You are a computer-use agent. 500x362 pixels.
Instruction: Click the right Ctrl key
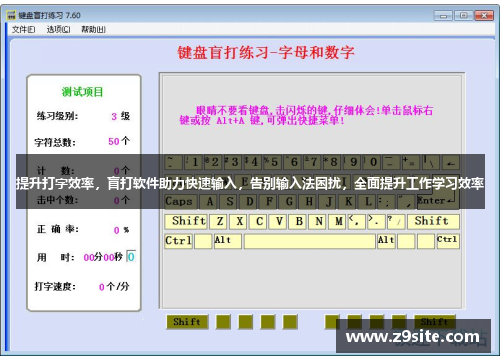click(448, 241)
